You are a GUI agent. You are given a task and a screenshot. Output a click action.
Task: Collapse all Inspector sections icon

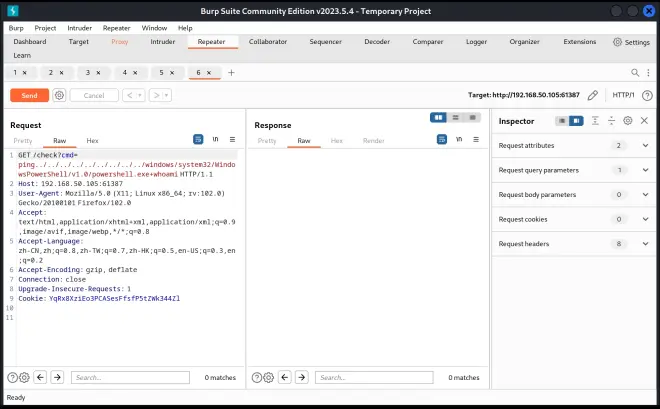611,121
